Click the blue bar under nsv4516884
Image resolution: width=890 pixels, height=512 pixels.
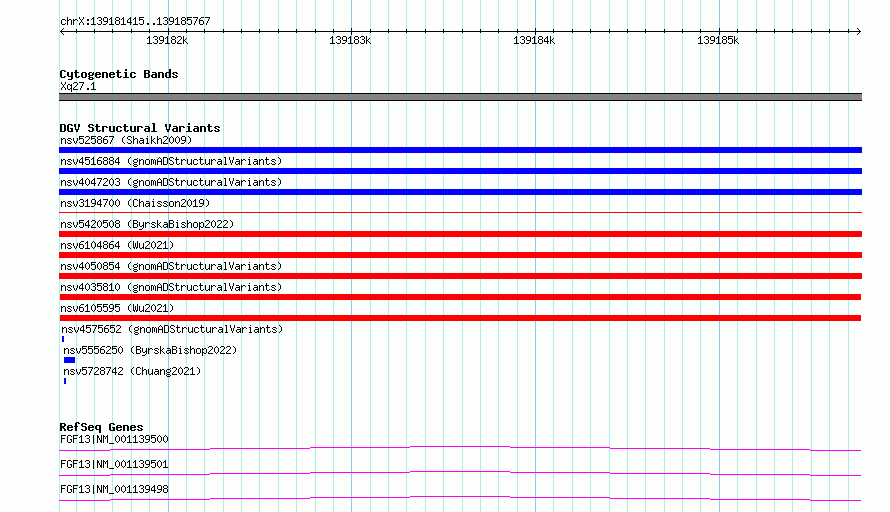tap(460, 171)
